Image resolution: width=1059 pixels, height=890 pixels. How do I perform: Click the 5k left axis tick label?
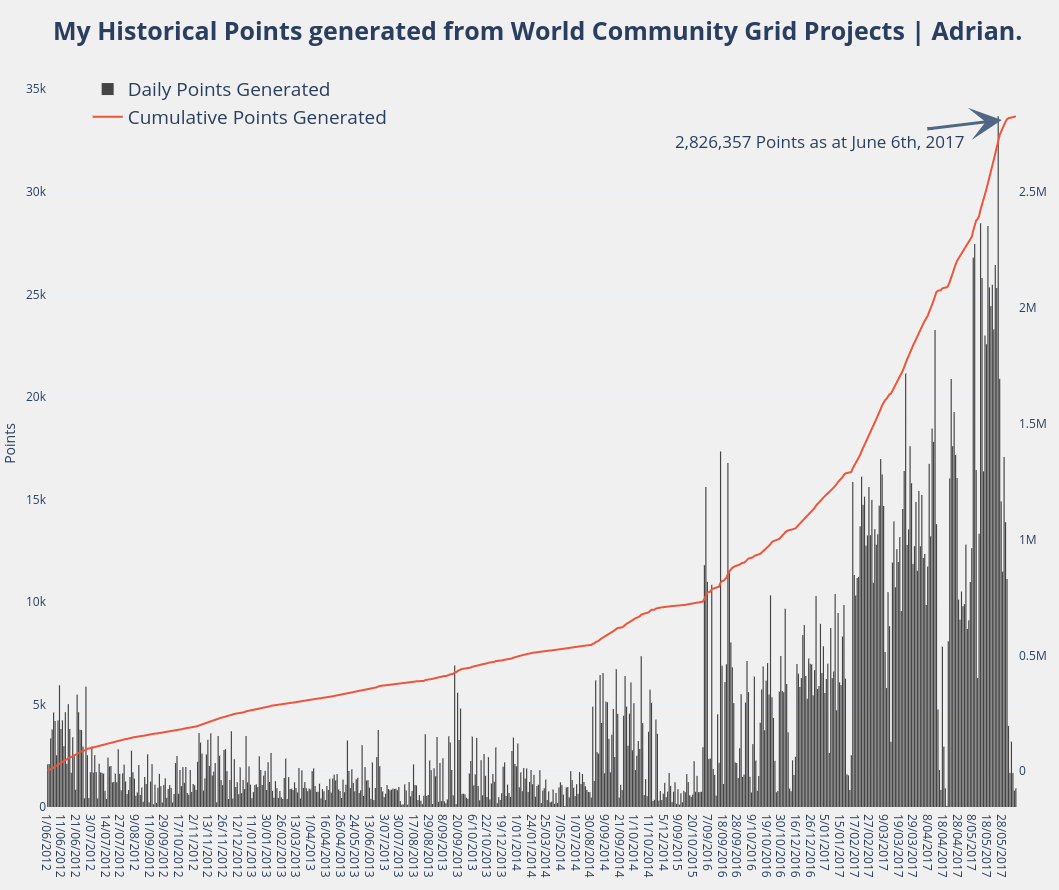(x=37, y=704)
